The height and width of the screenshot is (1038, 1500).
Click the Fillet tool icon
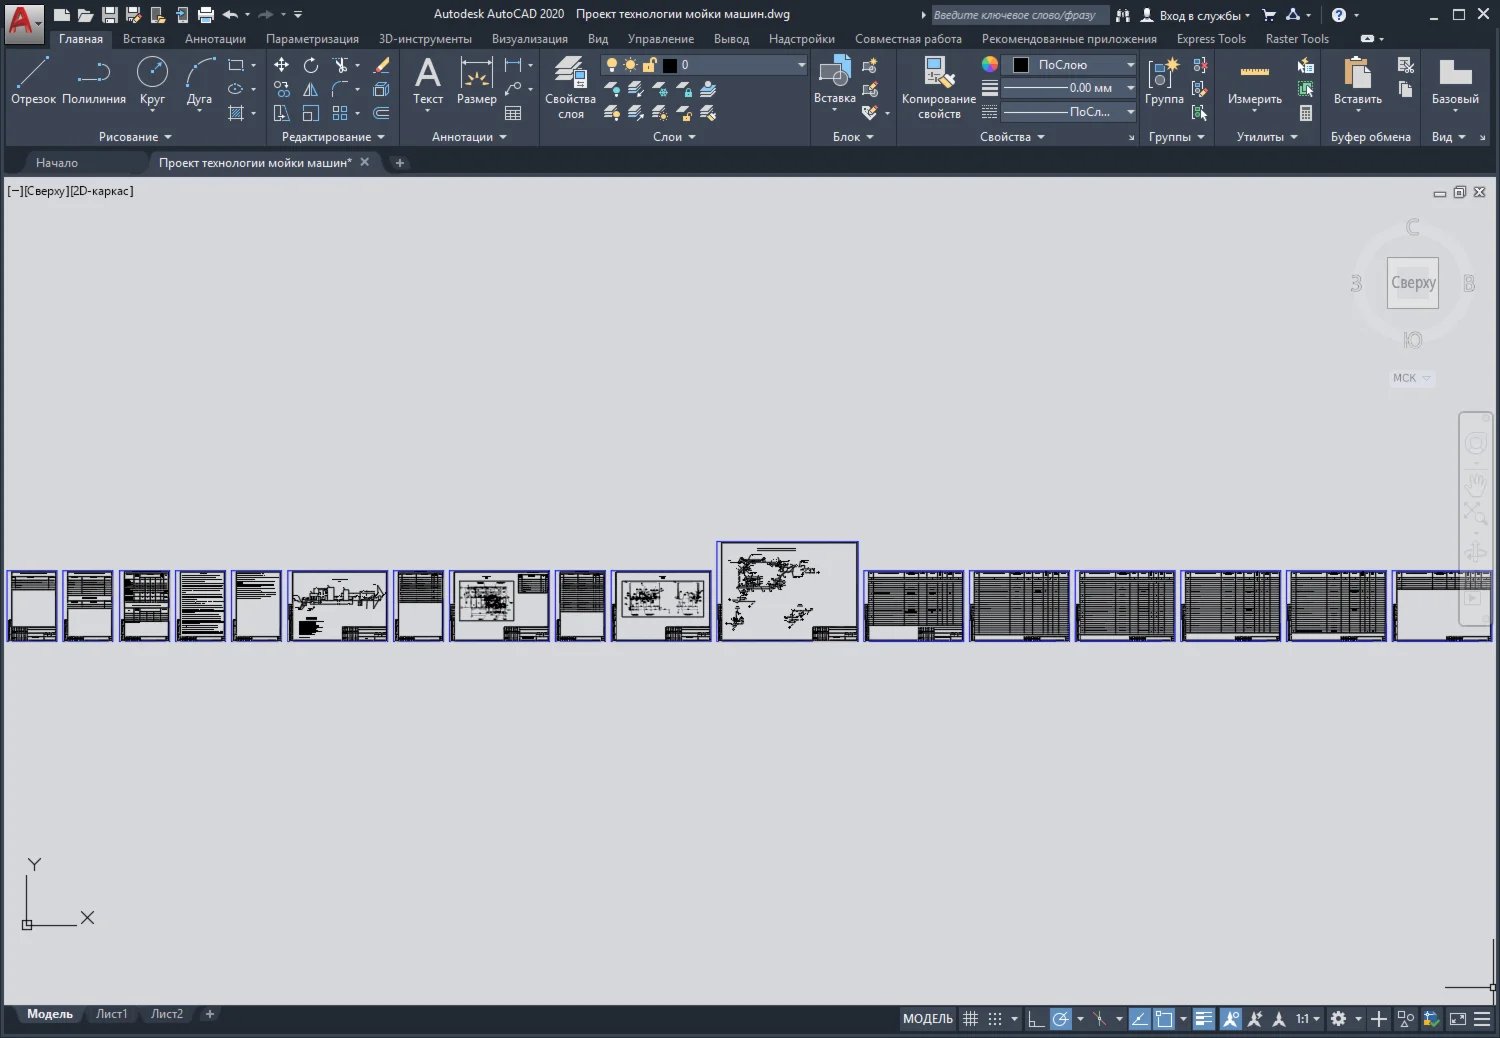click(341, 89)
